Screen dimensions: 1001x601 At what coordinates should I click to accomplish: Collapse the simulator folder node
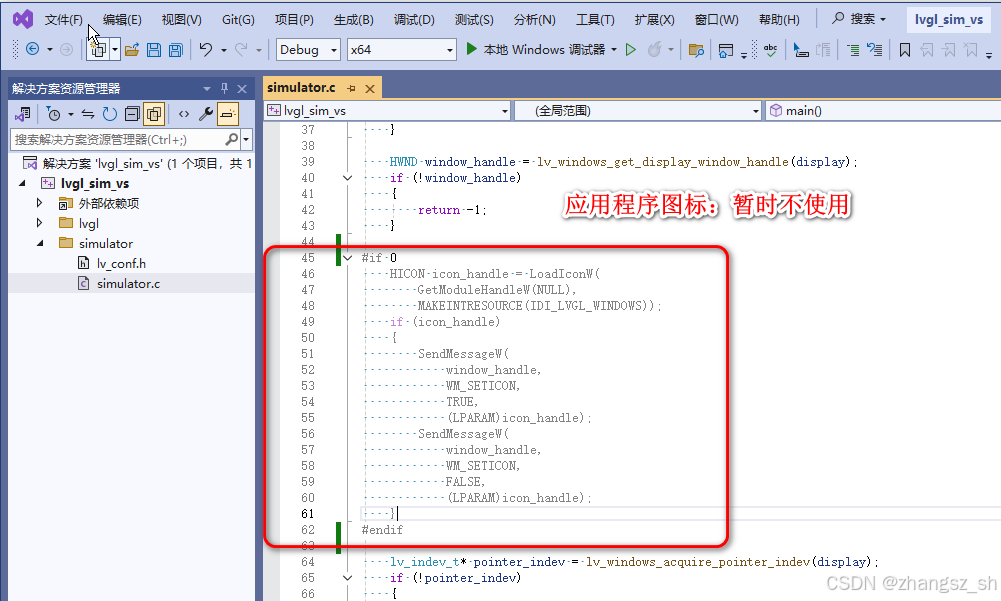tap(40, 243)
